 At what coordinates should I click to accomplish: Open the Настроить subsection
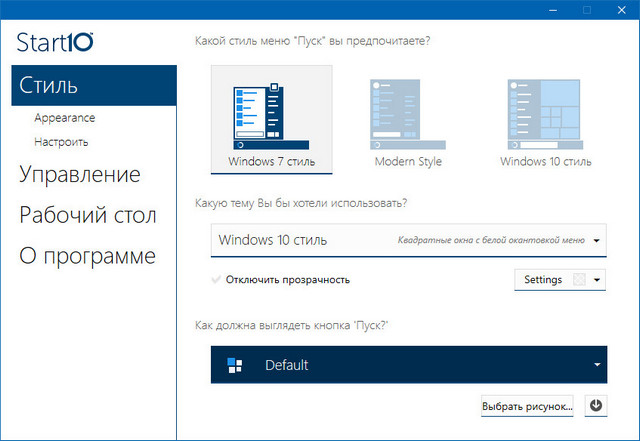coord(61,142)
